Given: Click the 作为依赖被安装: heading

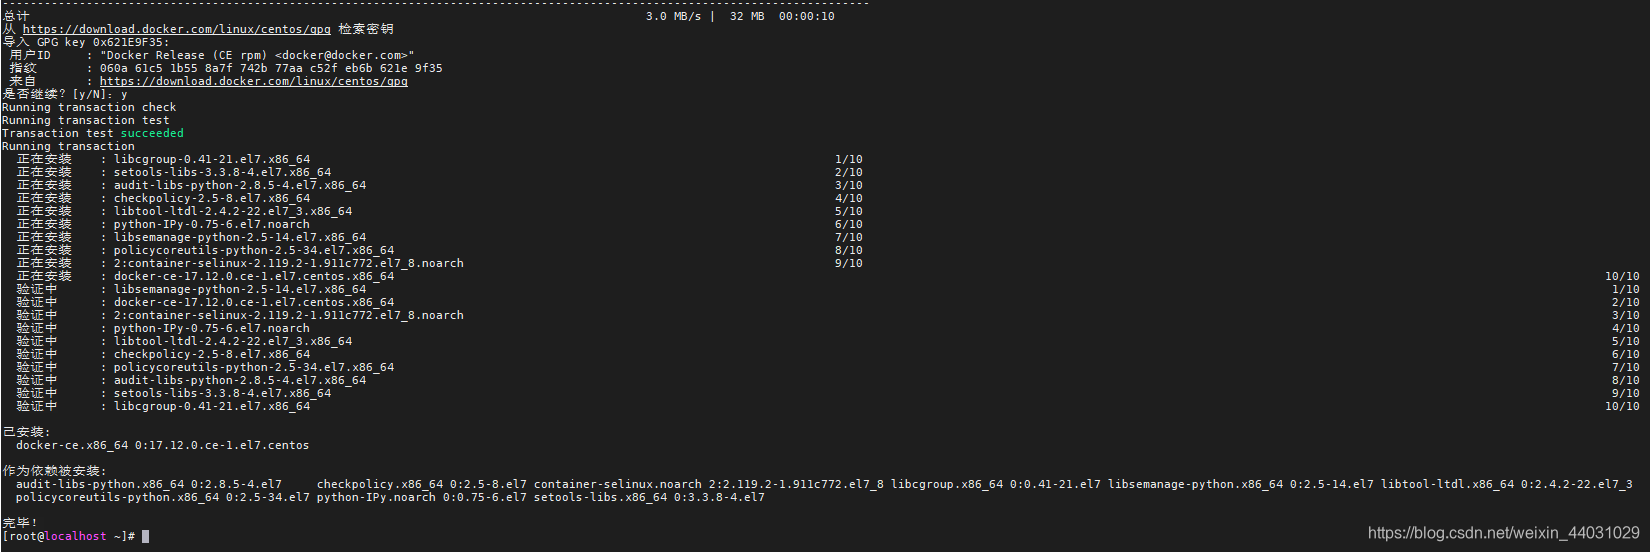Looking at the screenshot, I should pos(54,471).
